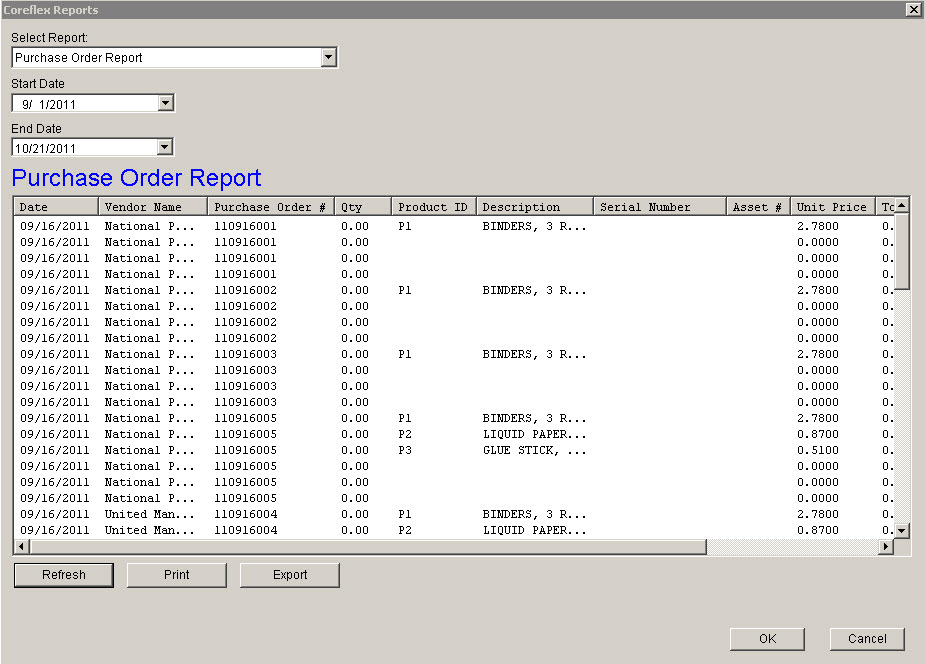
Task: Open the Select Report dropdown arrow
Action: [329, 57]
